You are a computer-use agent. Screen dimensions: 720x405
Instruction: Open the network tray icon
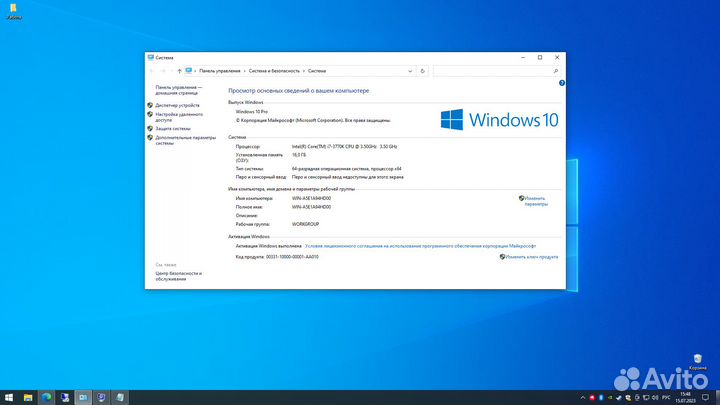646,398
